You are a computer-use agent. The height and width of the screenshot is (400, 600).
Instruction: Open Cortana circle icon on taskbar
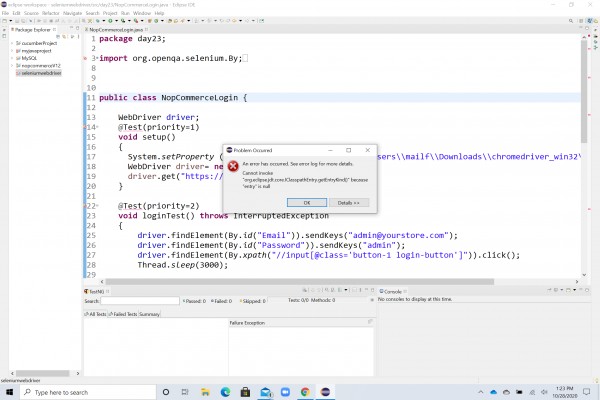(166, 392)
